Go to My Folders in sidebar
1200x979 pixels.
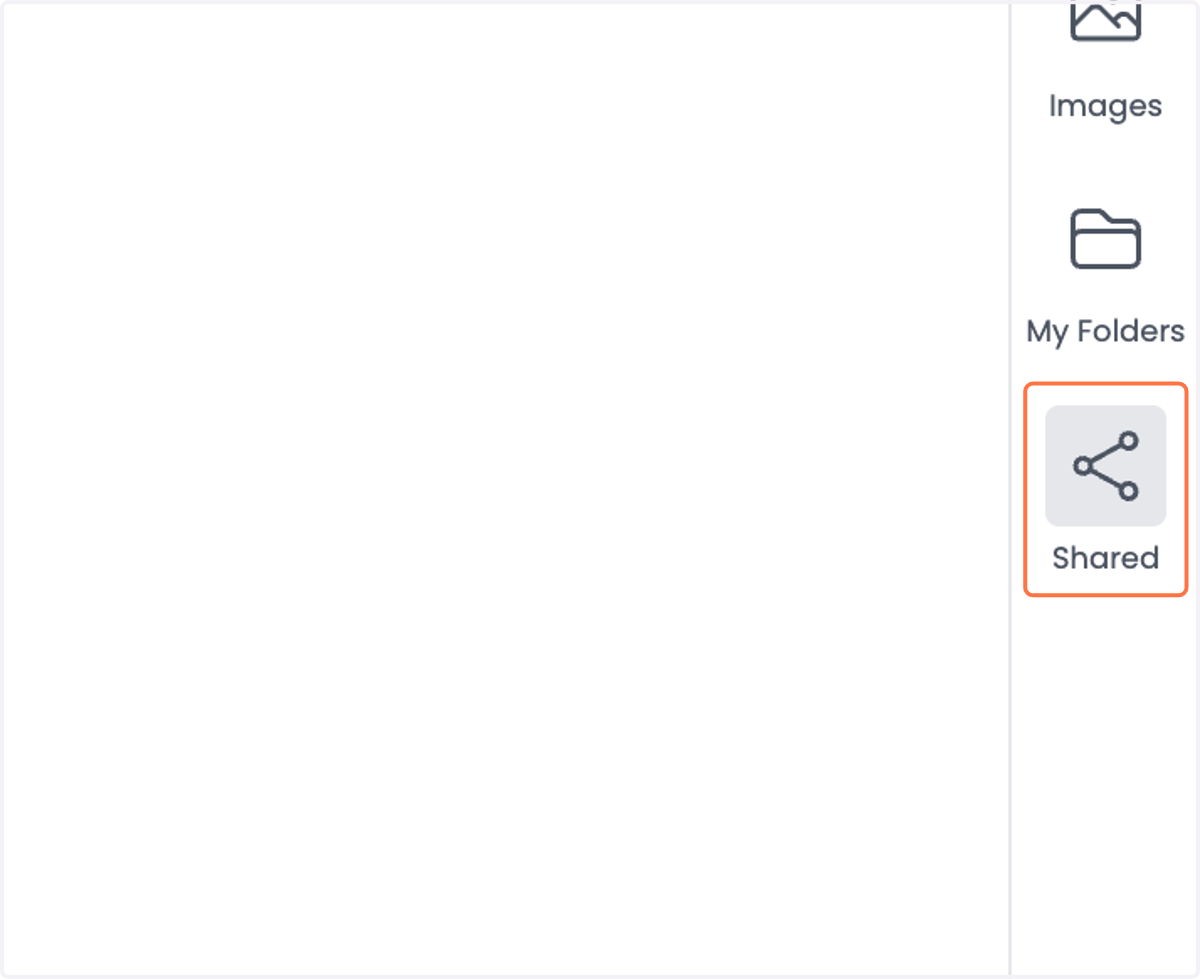pos(1105,275)
